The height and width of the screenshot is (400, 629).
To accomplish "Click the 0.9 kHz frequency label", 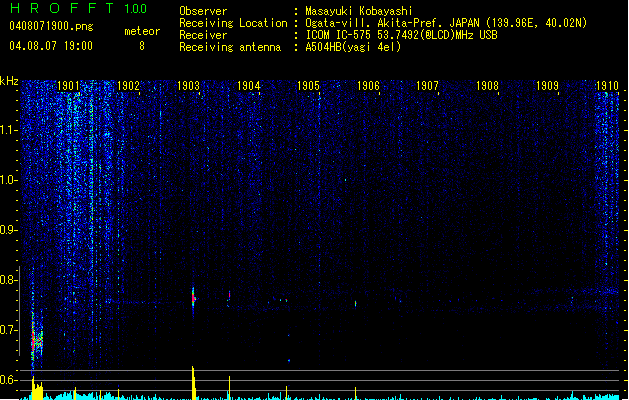I will [x=8, y=230].
